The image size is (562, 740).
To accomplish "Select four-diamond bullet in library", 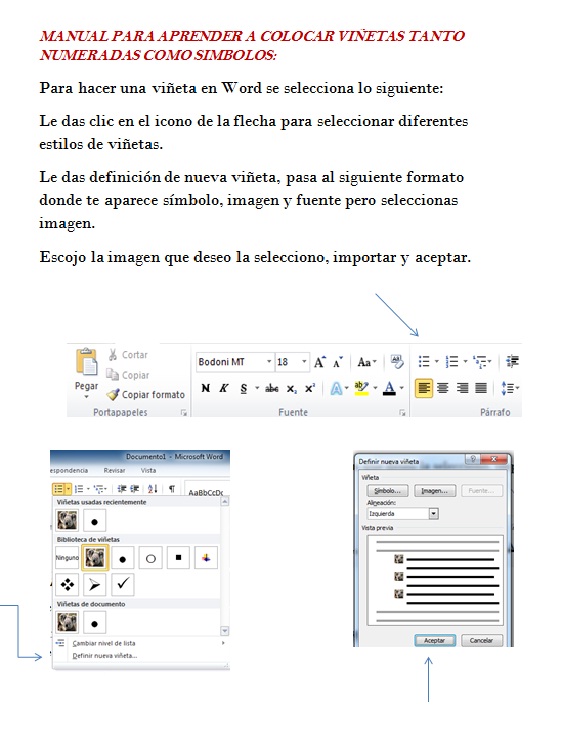I will click(x=67, y=585).
